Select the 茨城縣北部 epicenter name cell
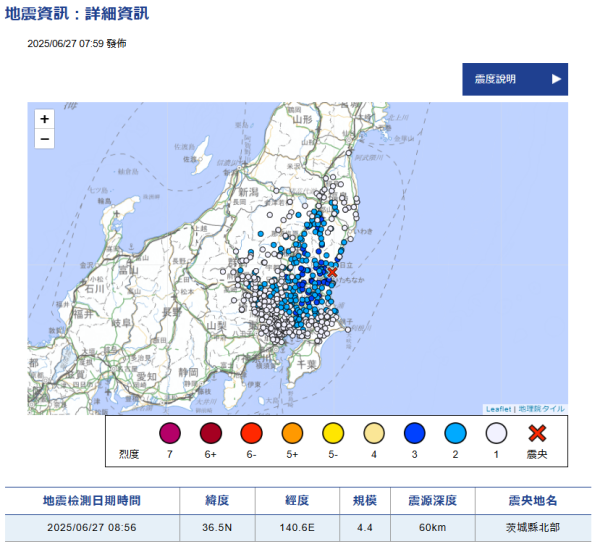The image size is (600, 552). pyautogui.click(x=533, y=528)
